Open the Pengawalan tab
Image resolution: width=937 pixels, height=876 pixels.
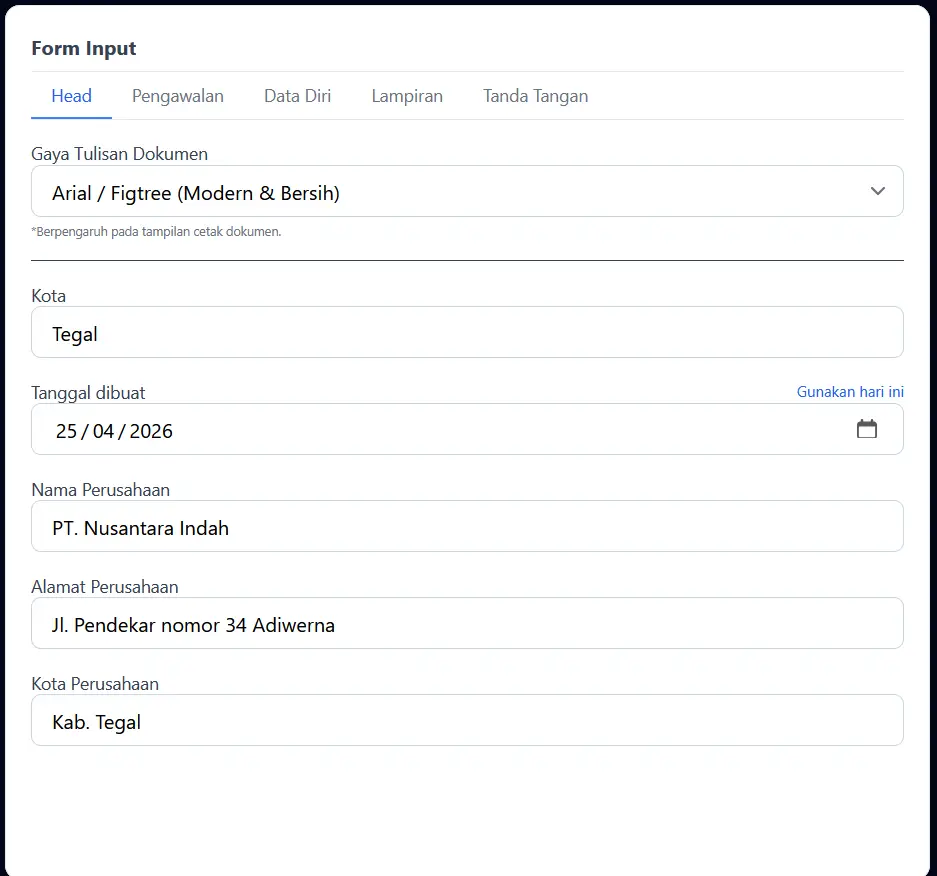coord(178,96)
